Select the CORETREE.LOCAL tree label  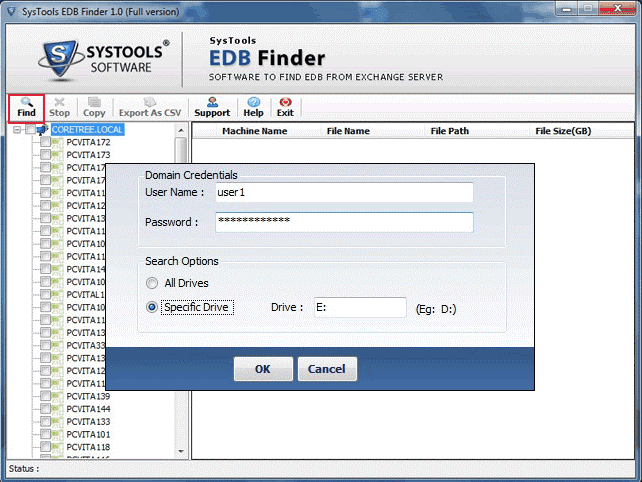click(87, 130)
